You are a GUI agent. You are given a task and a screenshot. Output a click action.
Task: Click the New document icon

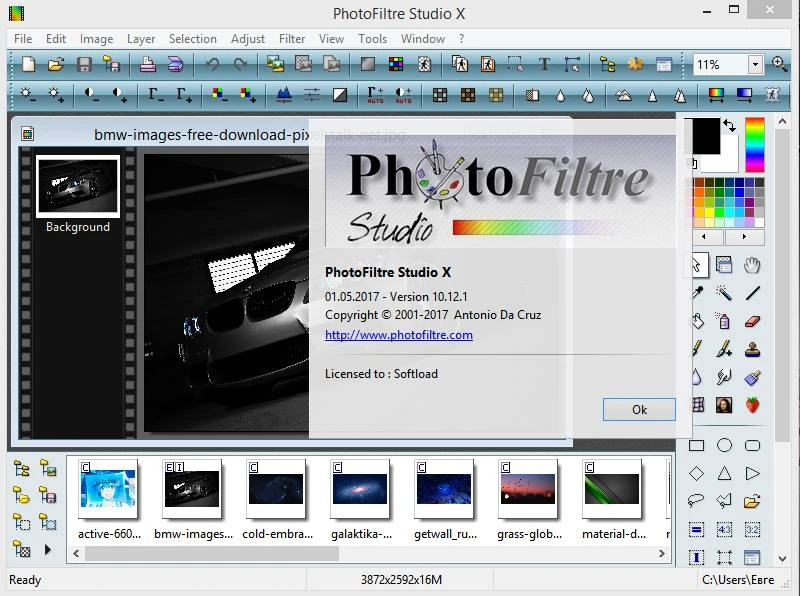point(29,65)
